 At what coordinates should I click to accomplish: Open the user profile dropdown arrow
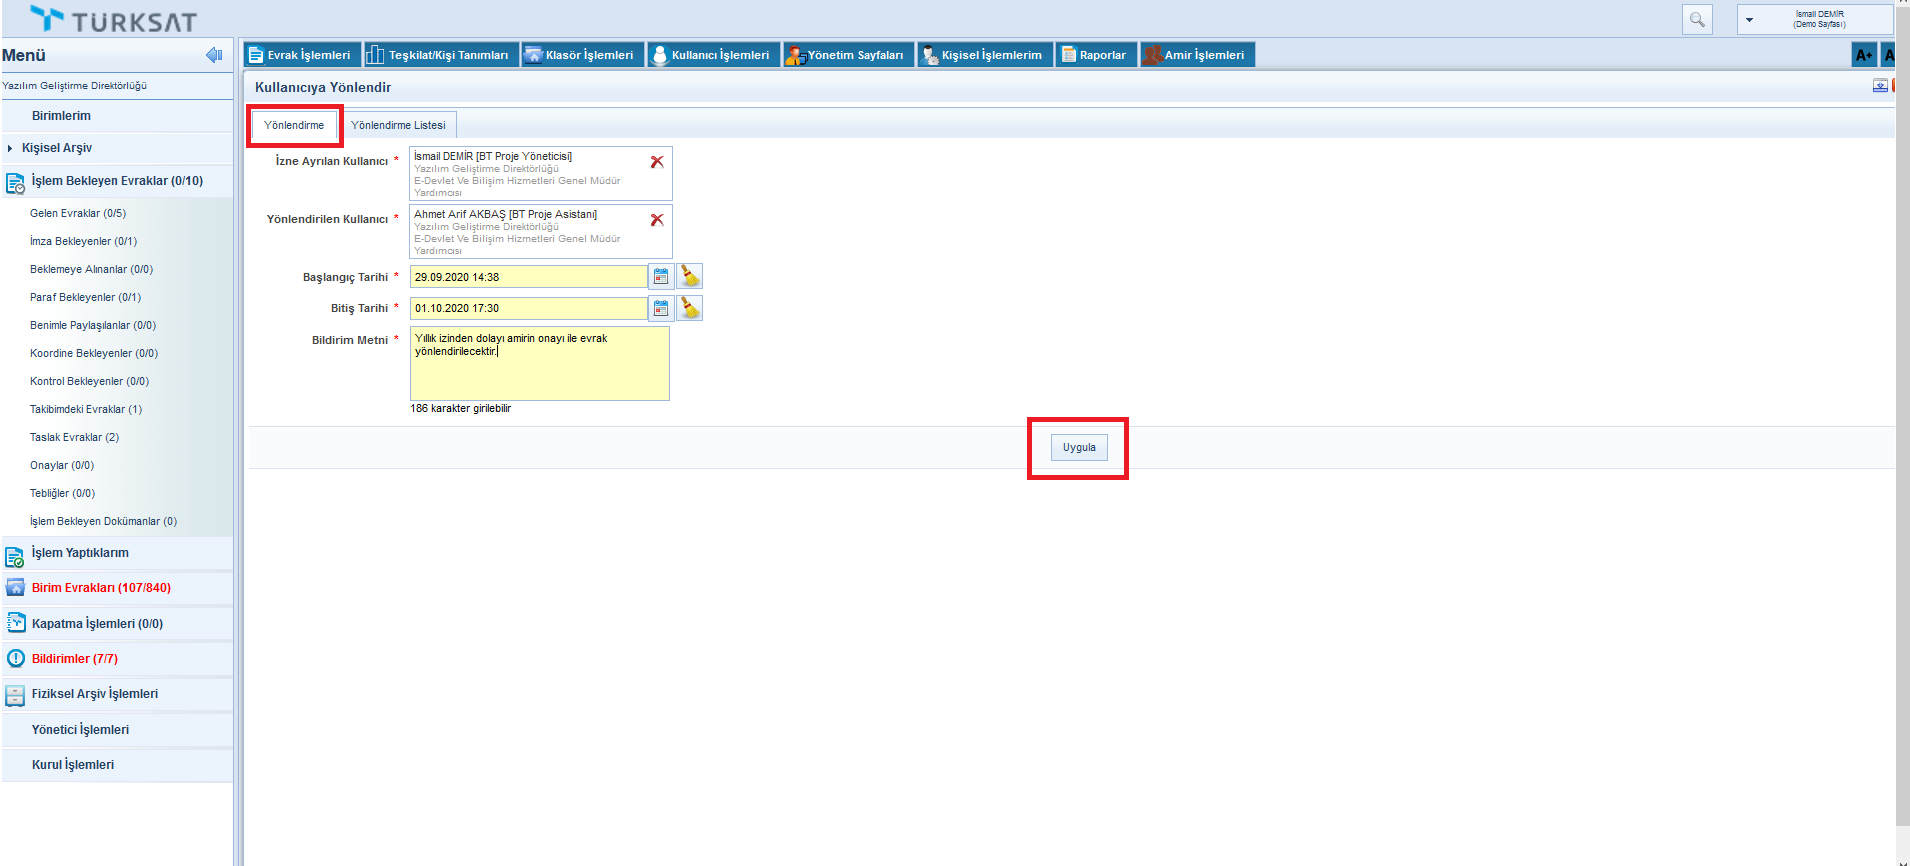click(1749, 20)
